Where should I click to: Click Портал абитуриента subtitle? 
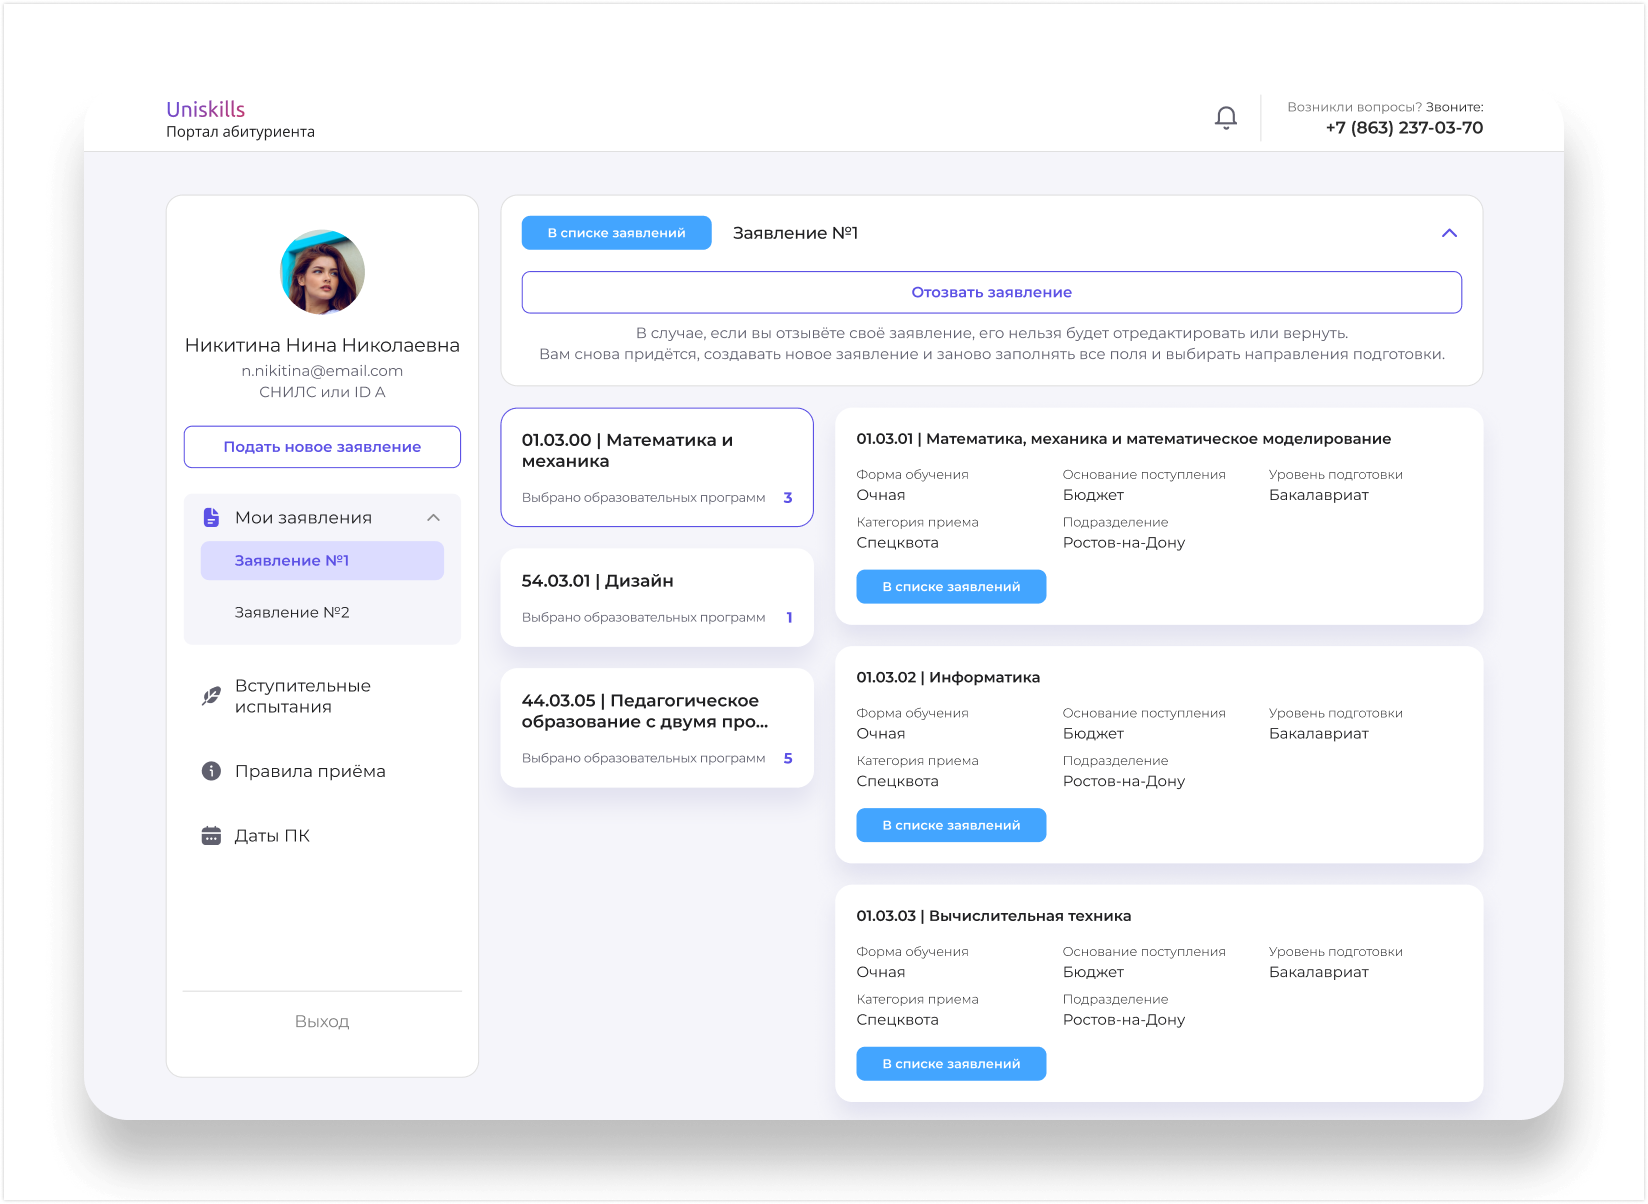[x=240, y=132]
